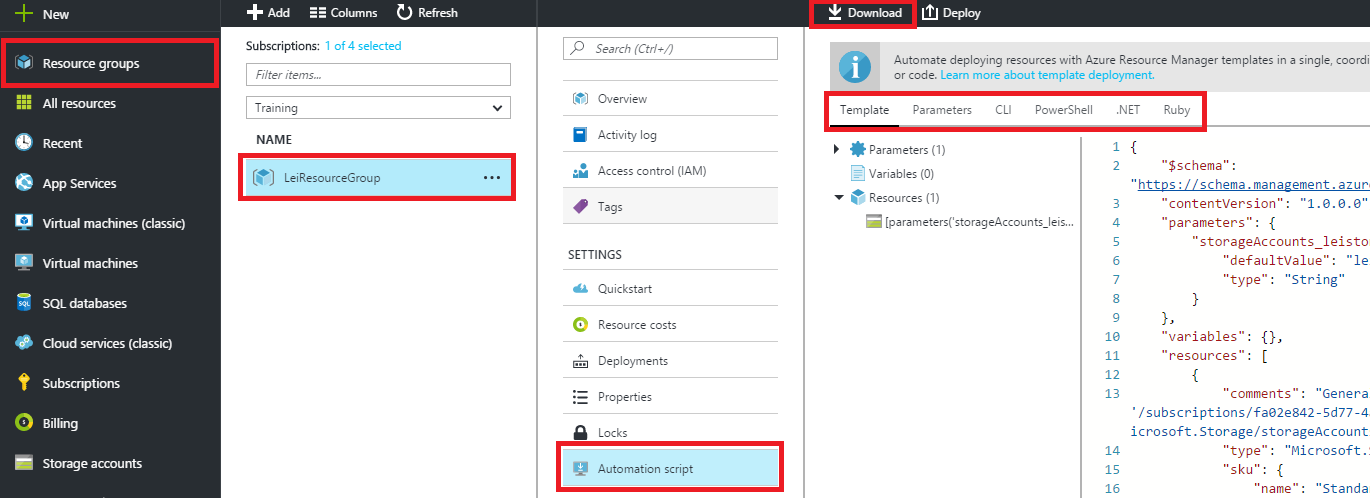Collapse Resources (1) tree node
Image resolution: width=1370 pixels, height=498 pixels.
coord(838,198)
